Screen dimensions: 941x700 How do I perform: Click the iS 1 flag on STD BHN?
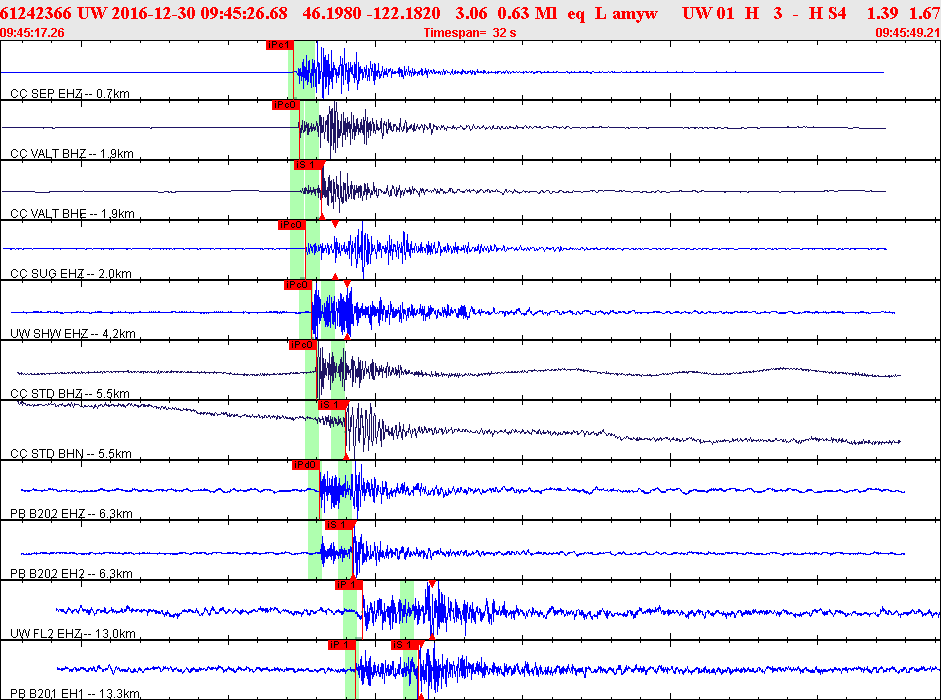332,405
